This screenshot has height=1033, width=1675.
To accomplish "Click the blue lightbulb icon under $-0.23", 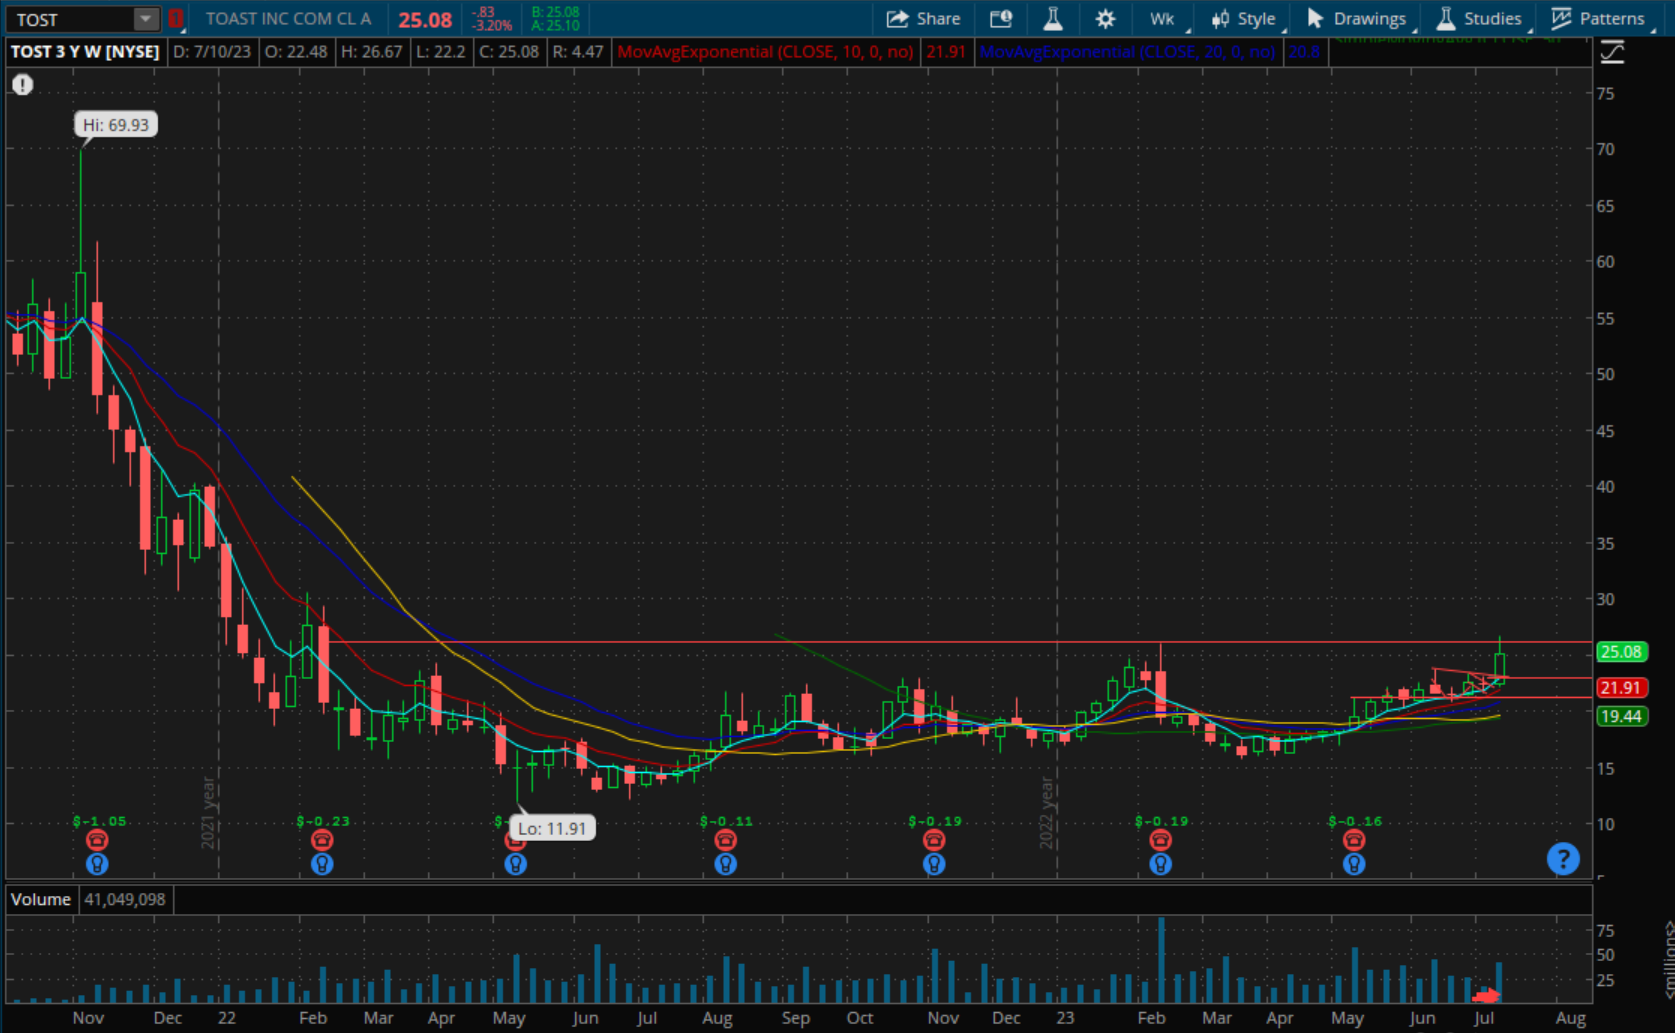I will tap(322, 864).
